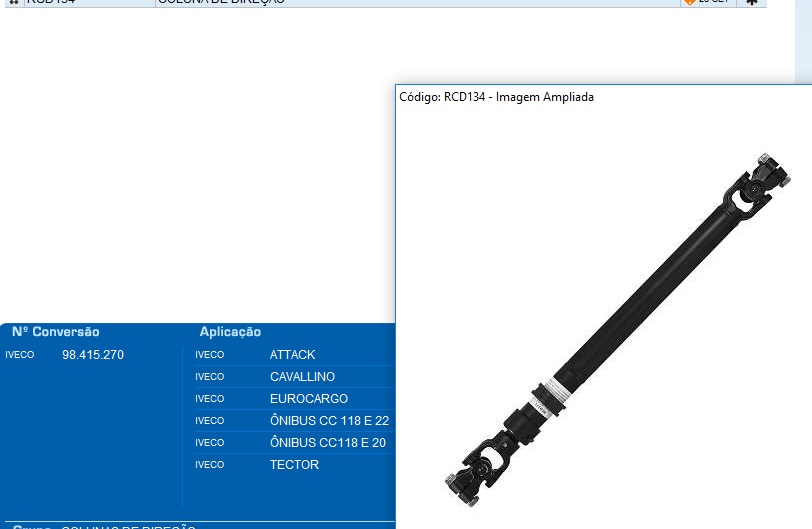Click the Nº Conversão header
Screen dimensions: 812x529
click(56, 332)
